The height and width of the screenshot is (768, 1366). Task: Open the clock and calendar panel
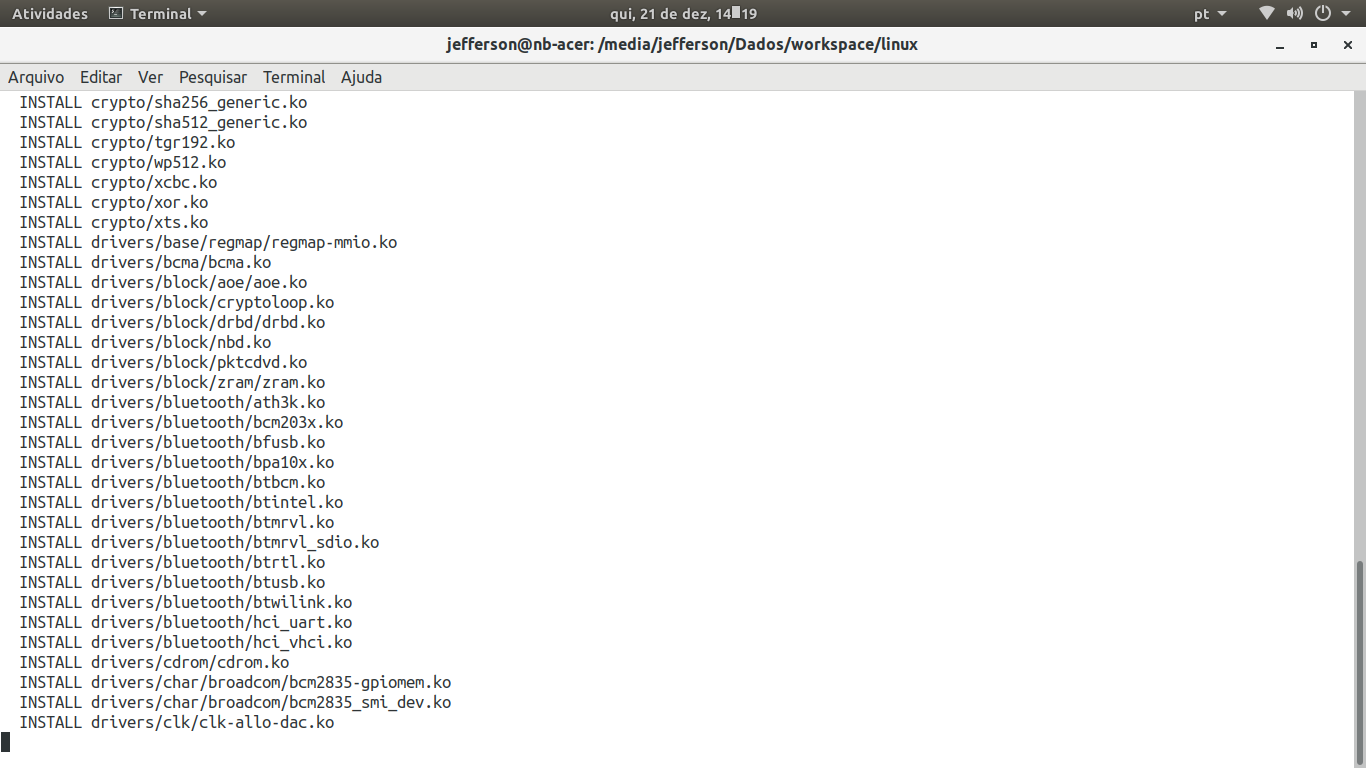coord(683,14)
